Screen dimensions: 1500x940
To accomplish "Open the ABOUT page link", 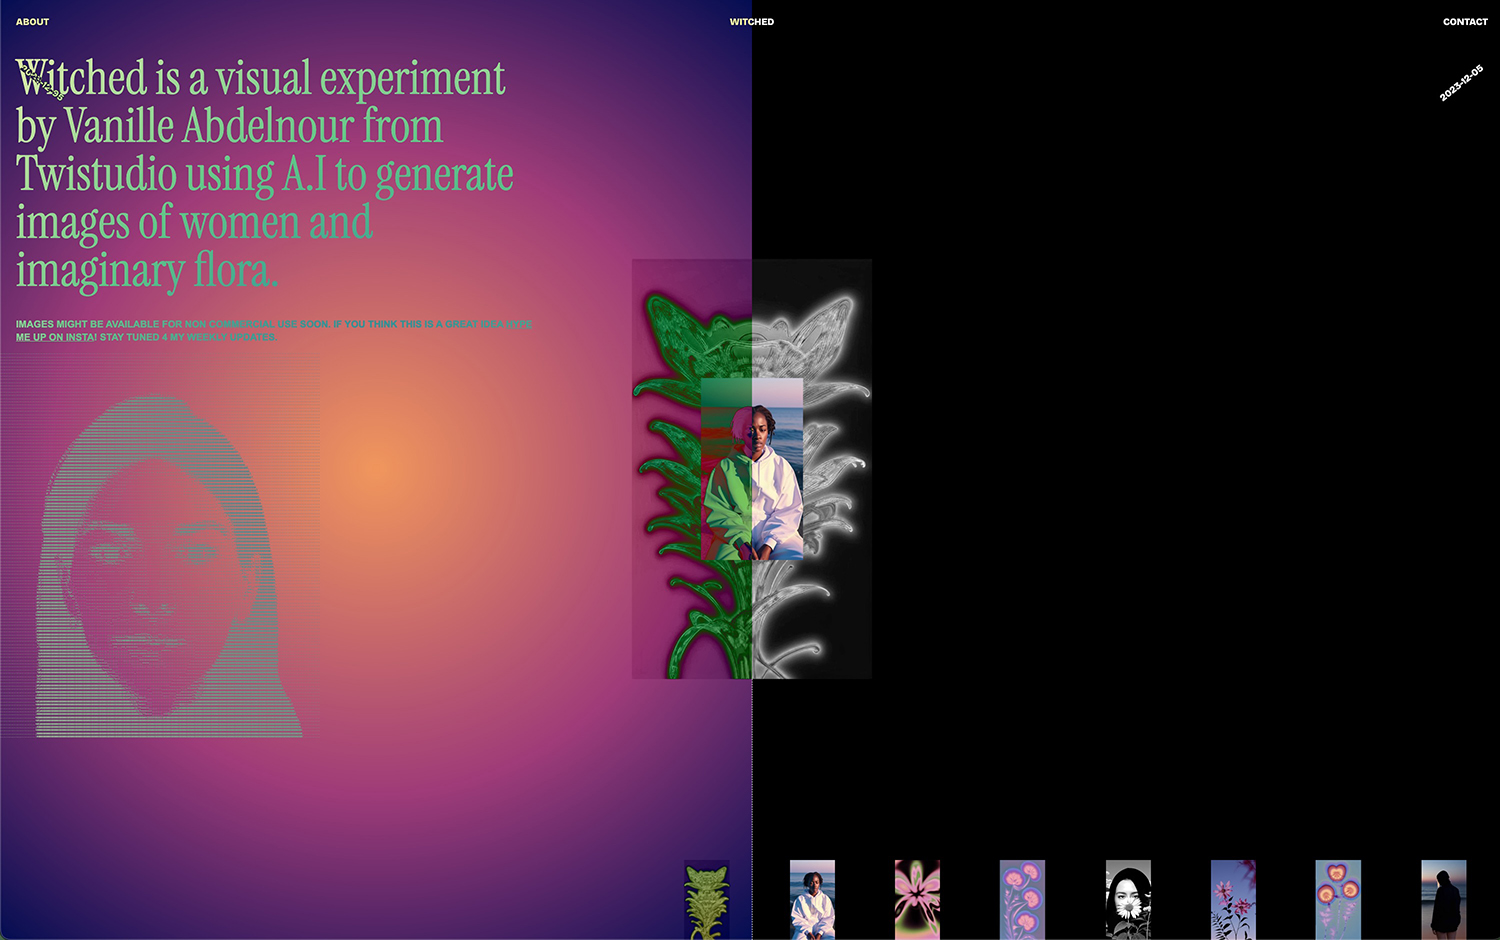I will pyautogui.click(x=32, y=21).
